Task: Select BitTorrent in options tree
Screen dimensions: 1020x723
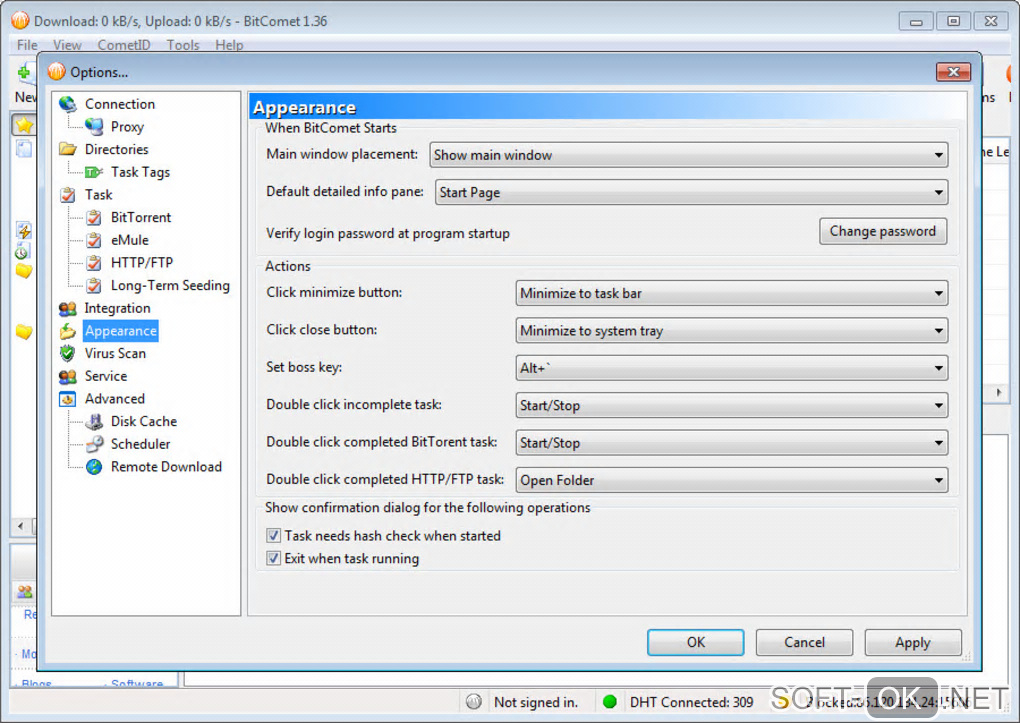Action: point(141,217)
